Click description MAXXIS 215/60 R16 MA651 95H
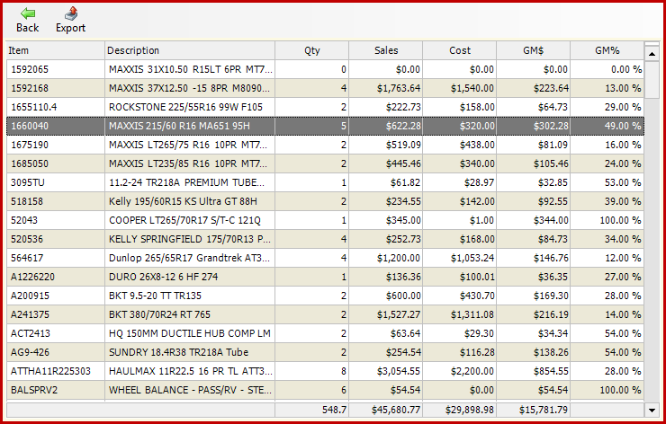666x424 pixels. (x=179, y=126)
